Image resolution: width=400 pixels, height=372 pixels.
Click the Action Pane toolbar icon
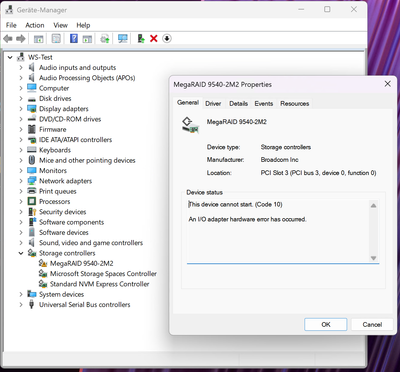click(x=87, y=39)
